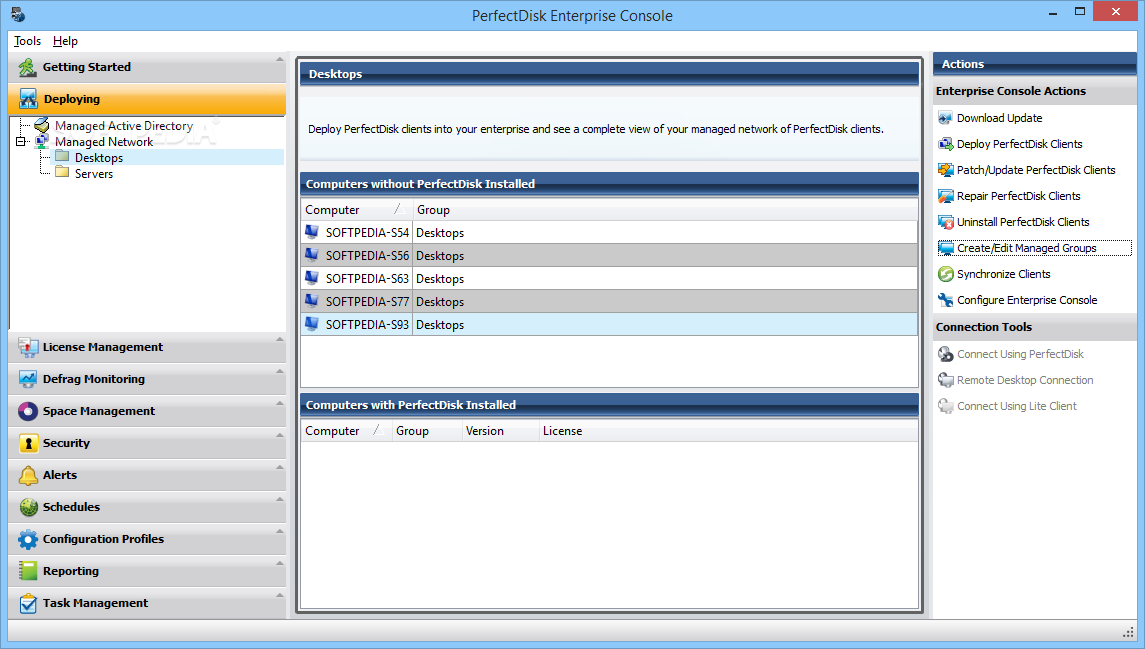Screen dimensions: 1145x649
Task: Click the Schedules clock icon
Action: (x=28, y=507)
